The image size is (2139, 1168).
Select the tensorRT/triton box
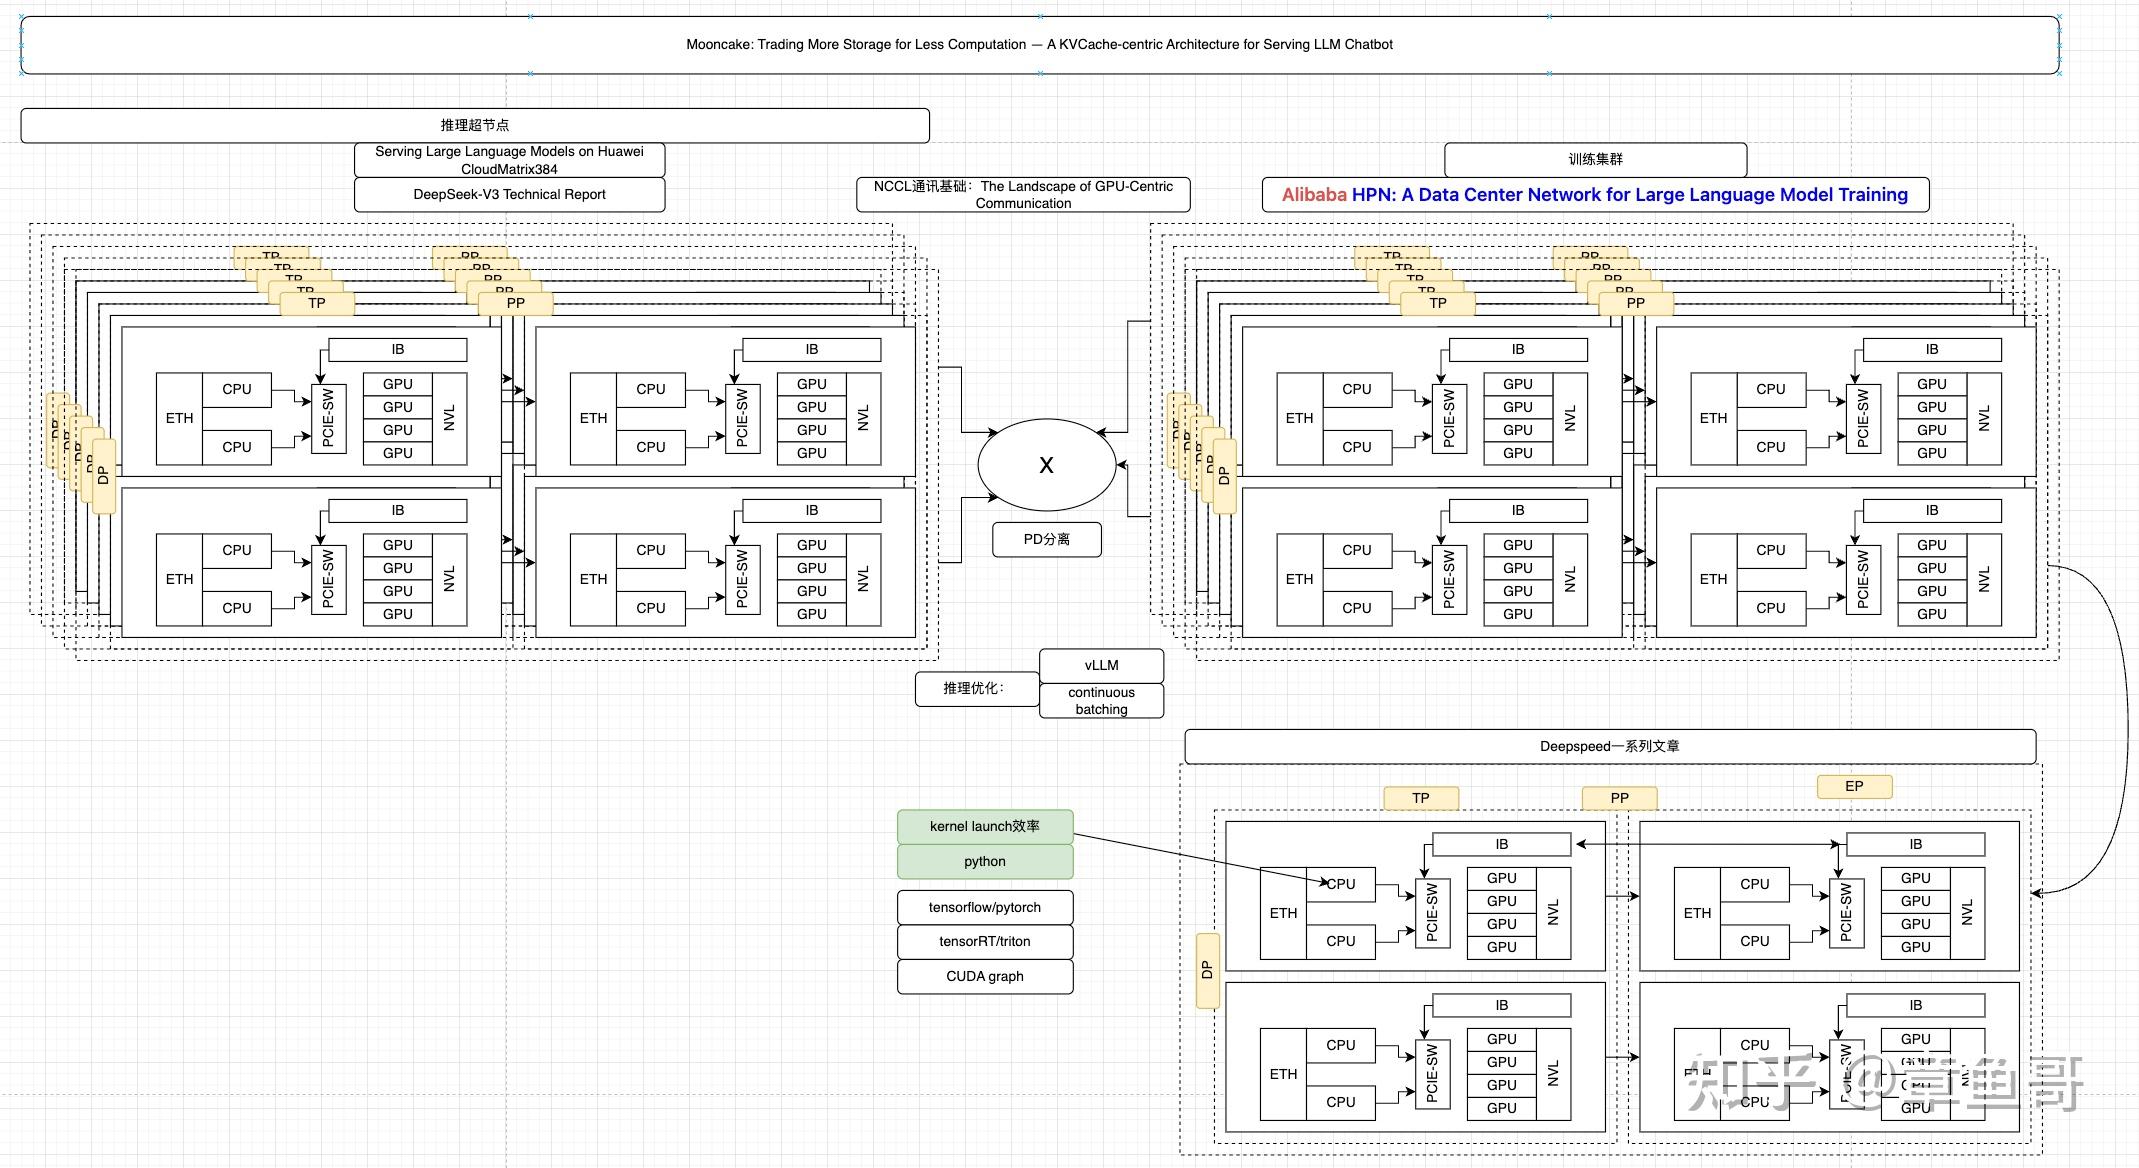(x=985, y=941)
